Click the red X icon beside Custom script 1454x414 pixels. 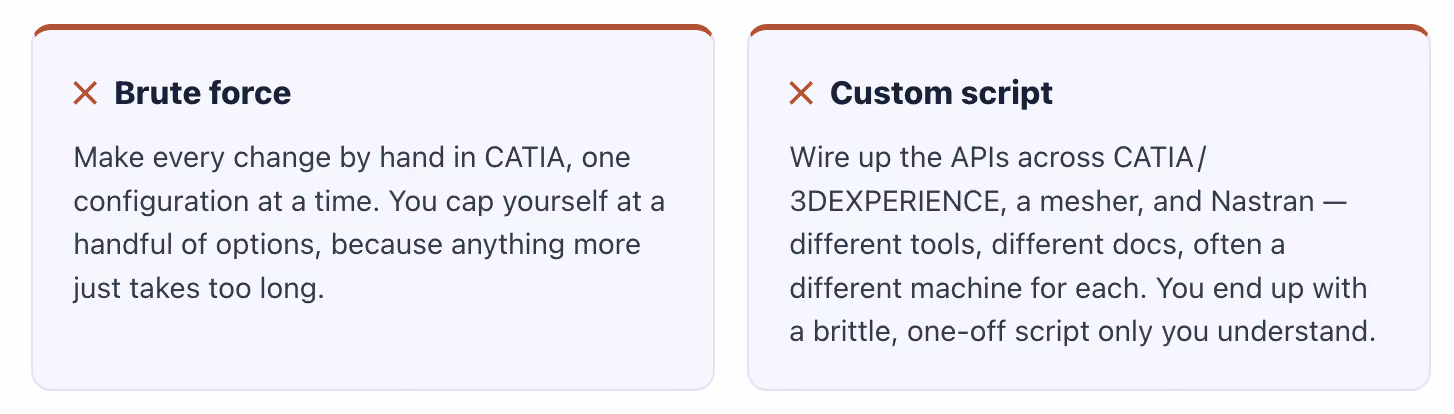coord(802,94)
